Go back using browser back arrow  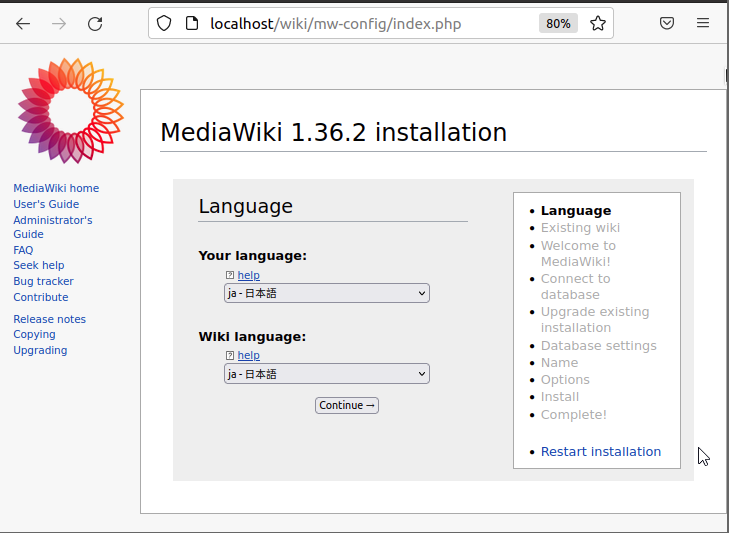click(23, 24)
